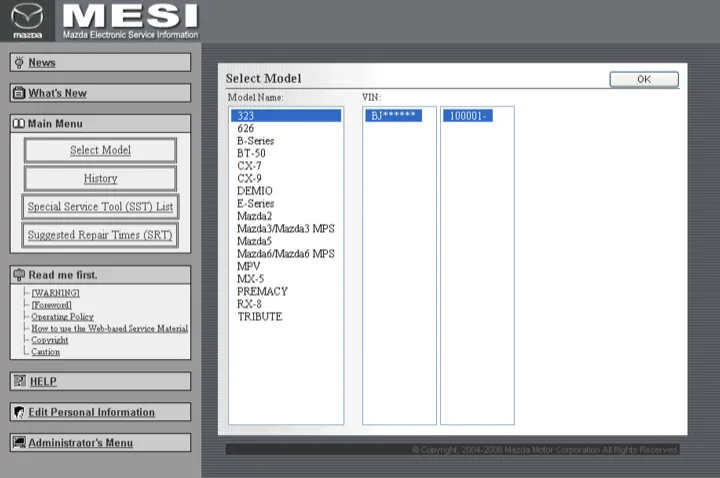The image size is (720, 478).
Task: Pick DEMIO from the model list
Action: [x=286, y=191]
